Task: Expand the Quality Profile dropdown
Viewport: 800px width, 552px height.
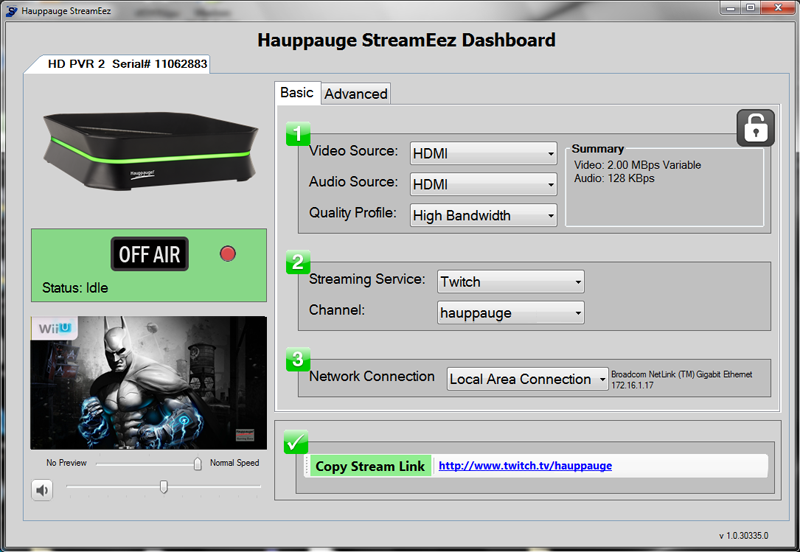Action: [x=484, y=215]
